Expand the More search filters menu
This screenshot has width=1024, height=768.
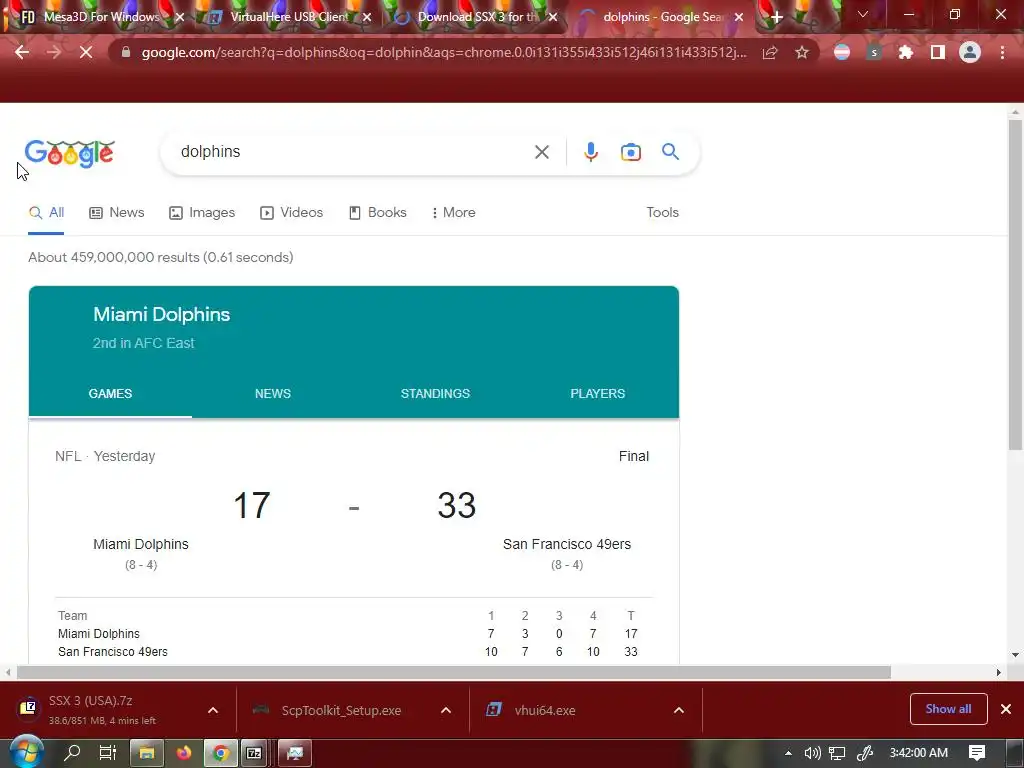click(454, 212)
